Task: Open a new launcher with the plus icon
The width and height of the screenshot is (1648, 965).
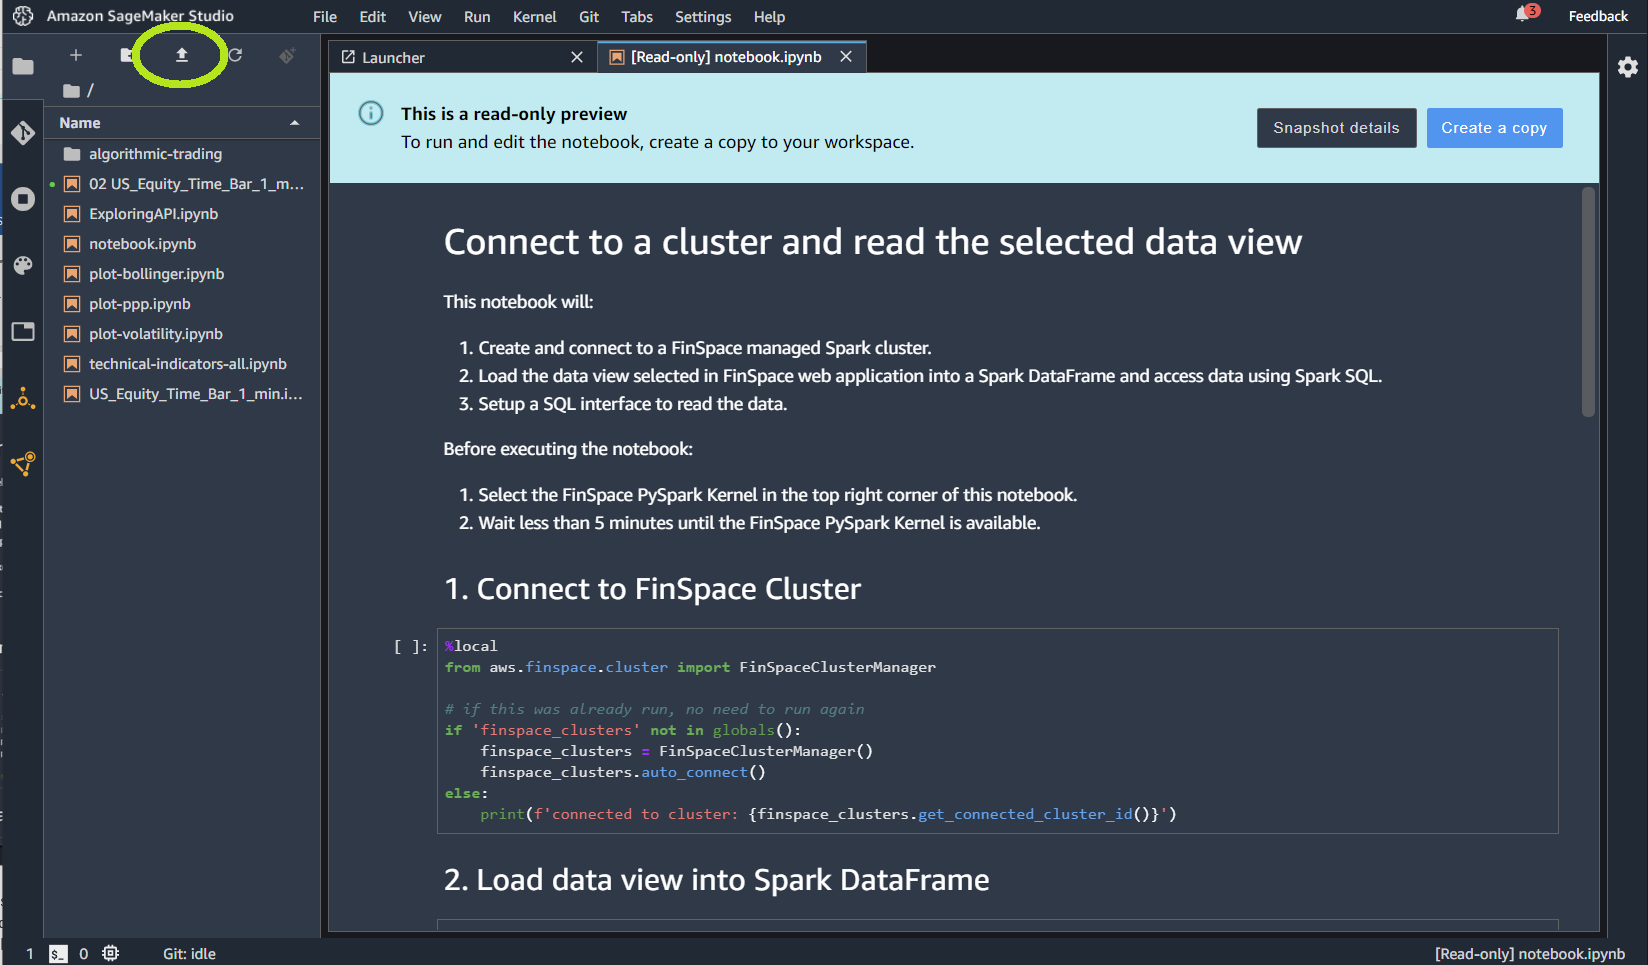Action: (x=76, y=55)
